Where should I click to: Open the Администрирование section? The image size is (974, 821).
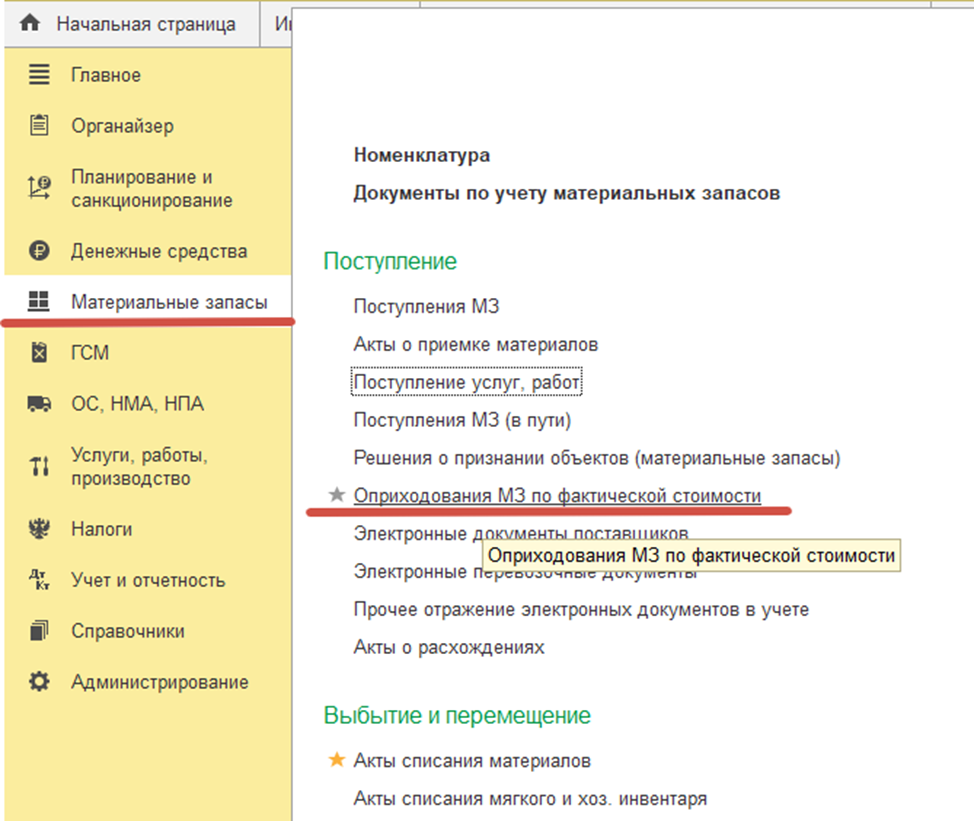coord(160,682)
